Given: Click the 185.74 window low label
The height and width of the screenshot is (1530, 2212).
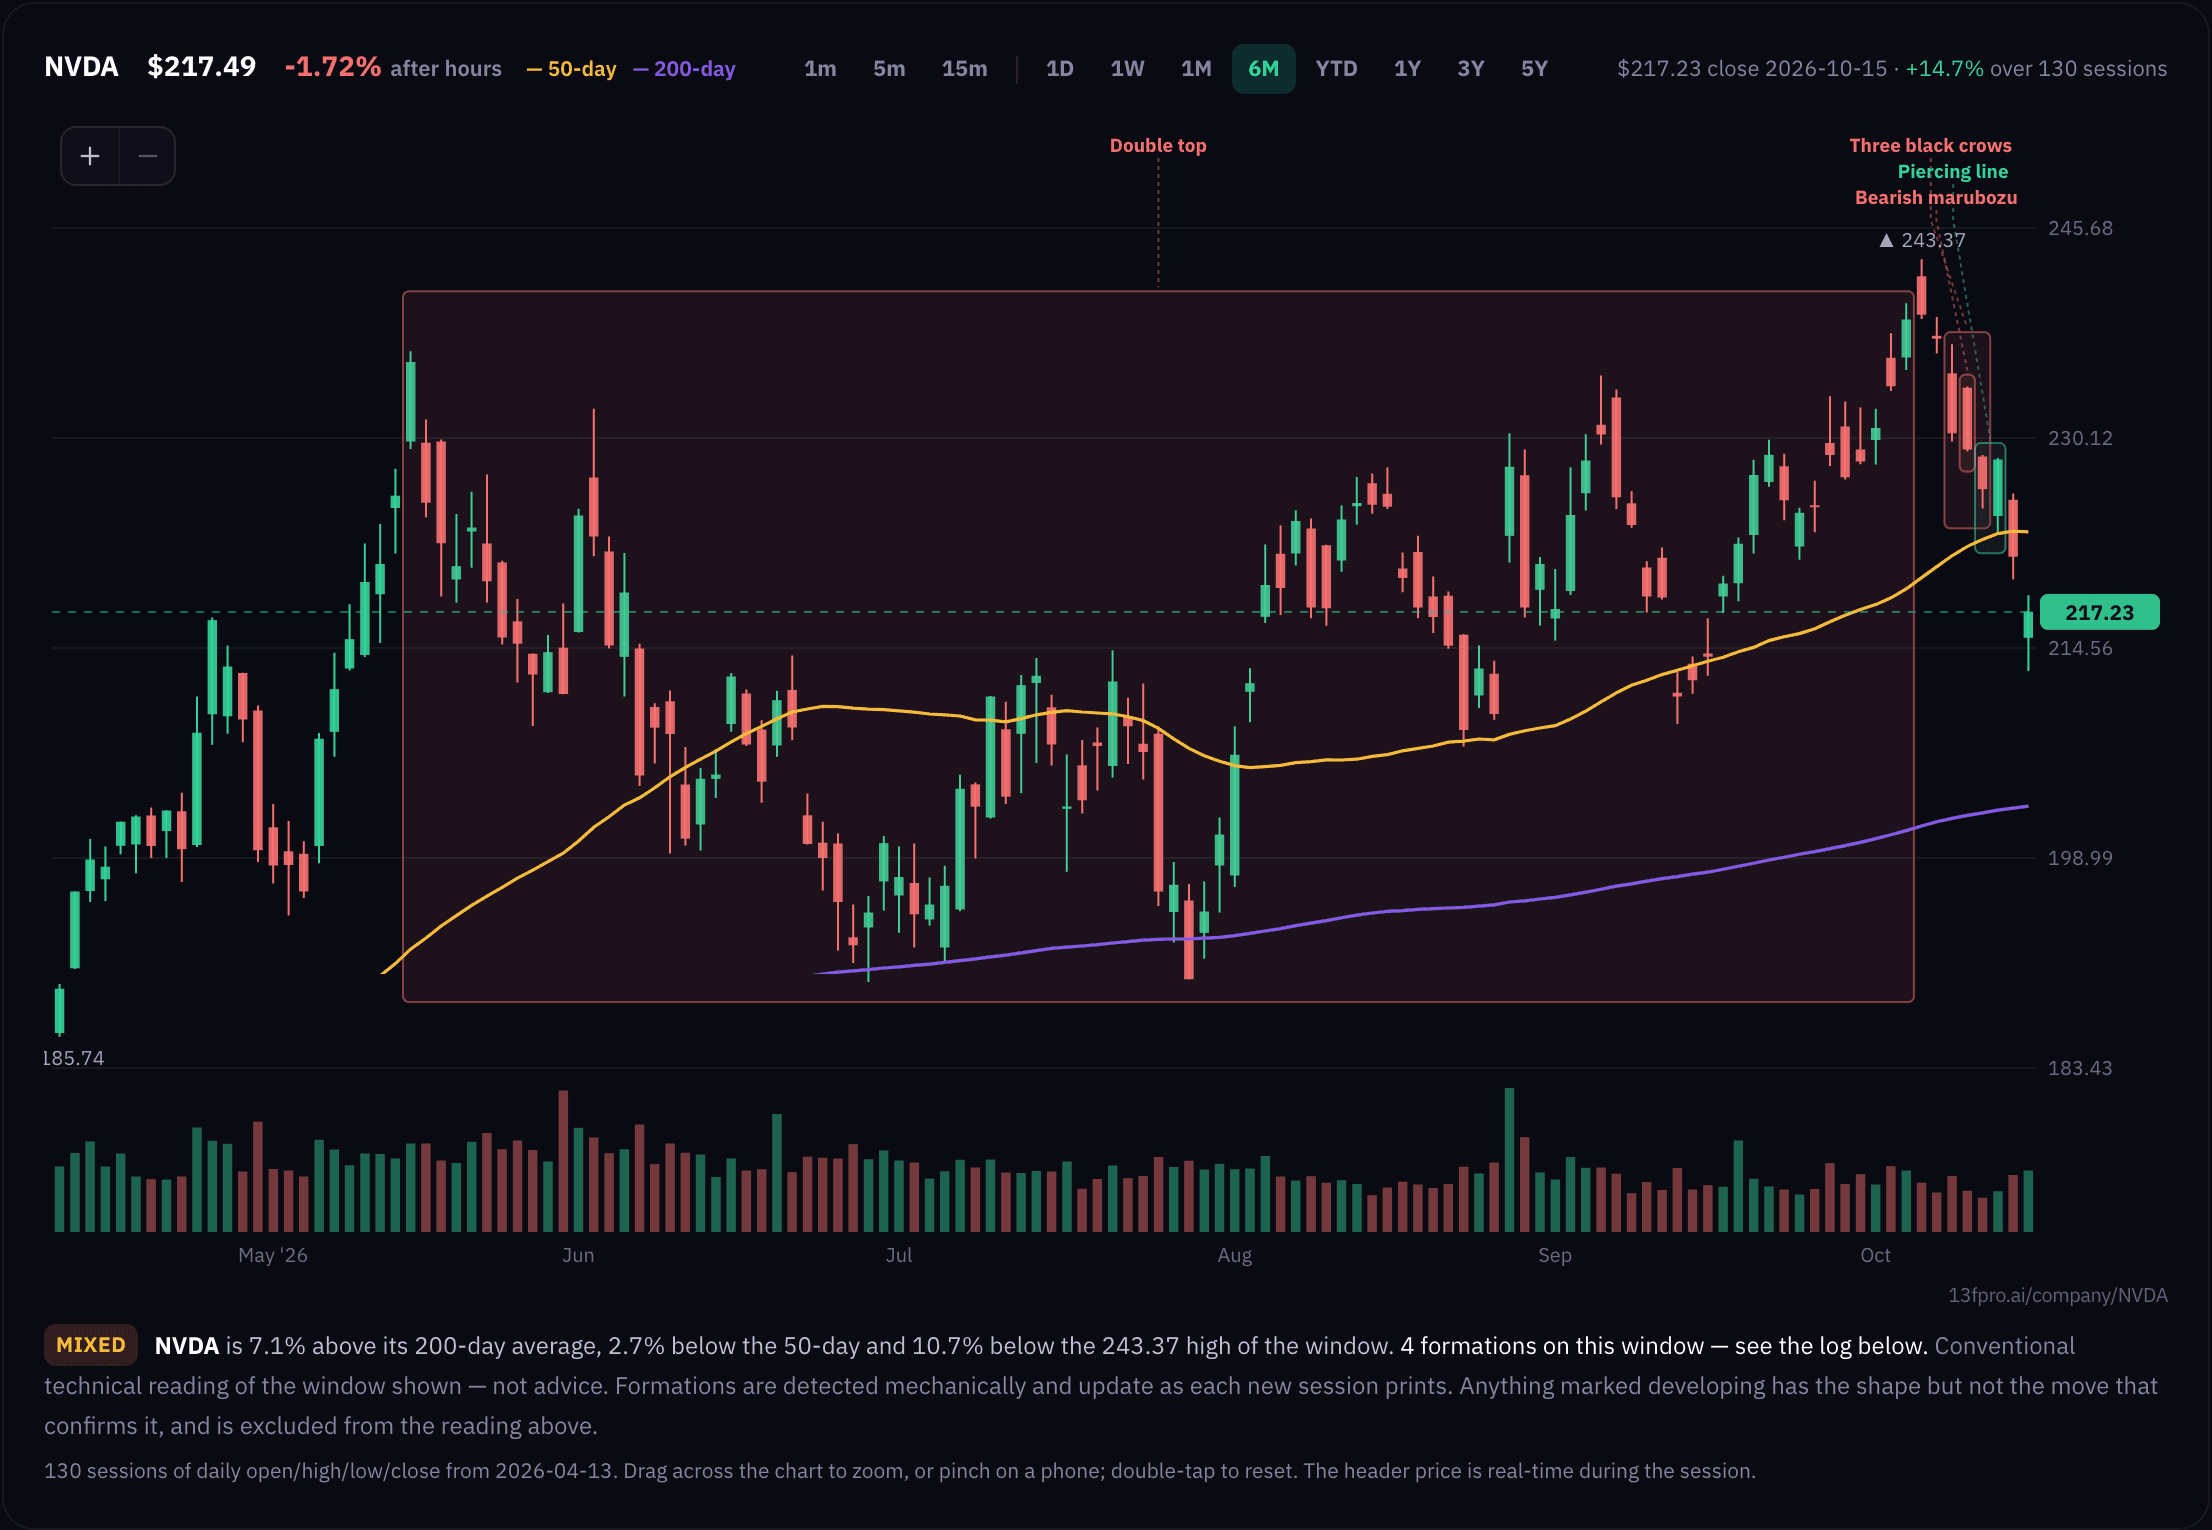Looking at the screenshot, I should tap(73, 1058).
